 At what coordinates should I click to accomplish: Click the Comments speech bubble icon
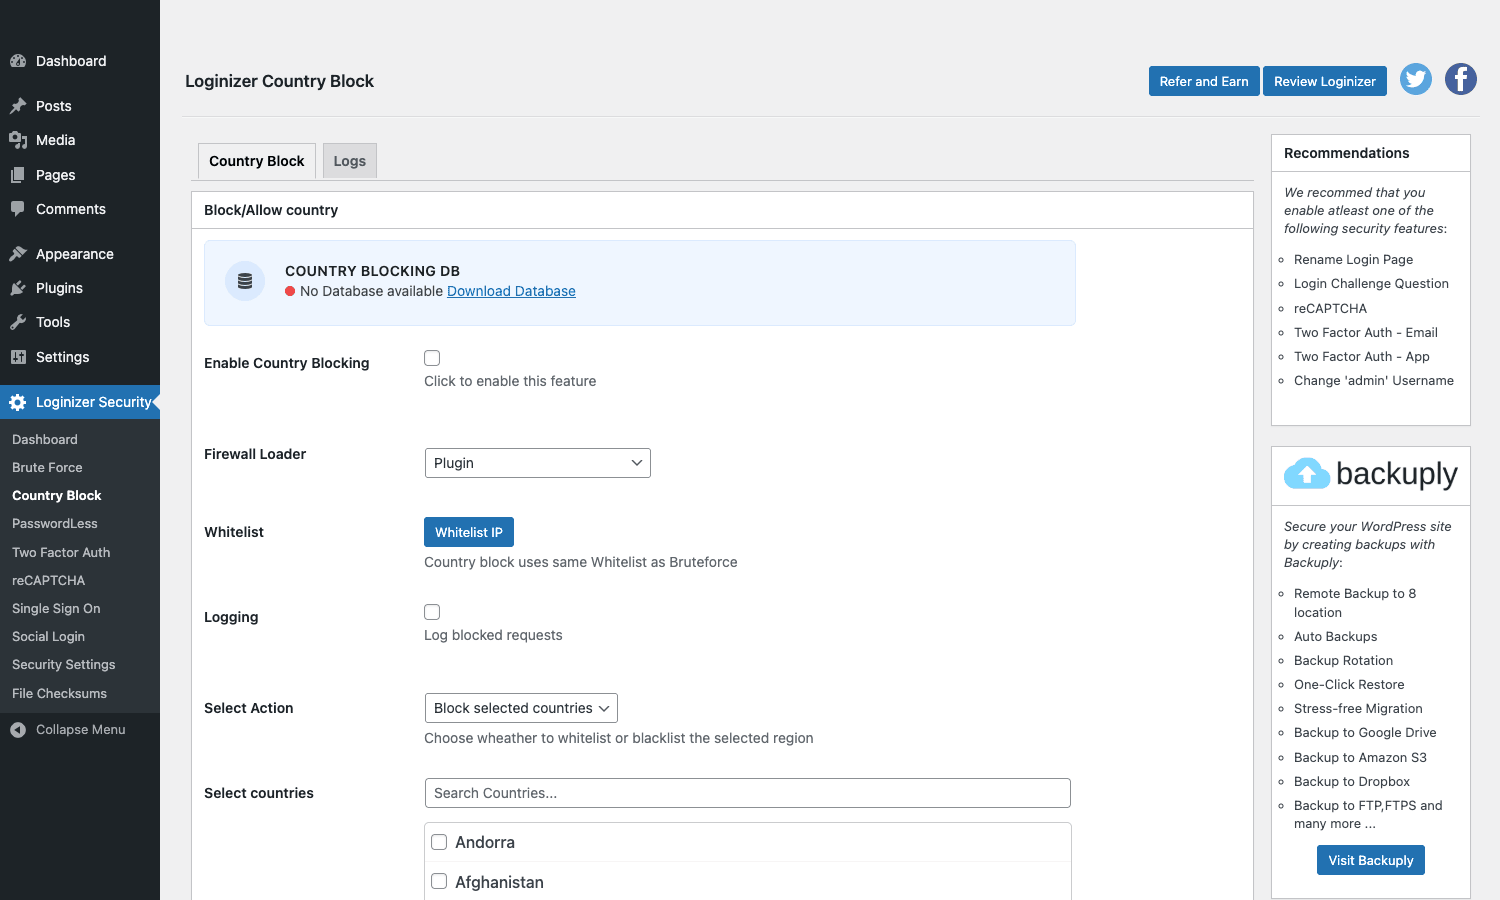click(18, 209)
